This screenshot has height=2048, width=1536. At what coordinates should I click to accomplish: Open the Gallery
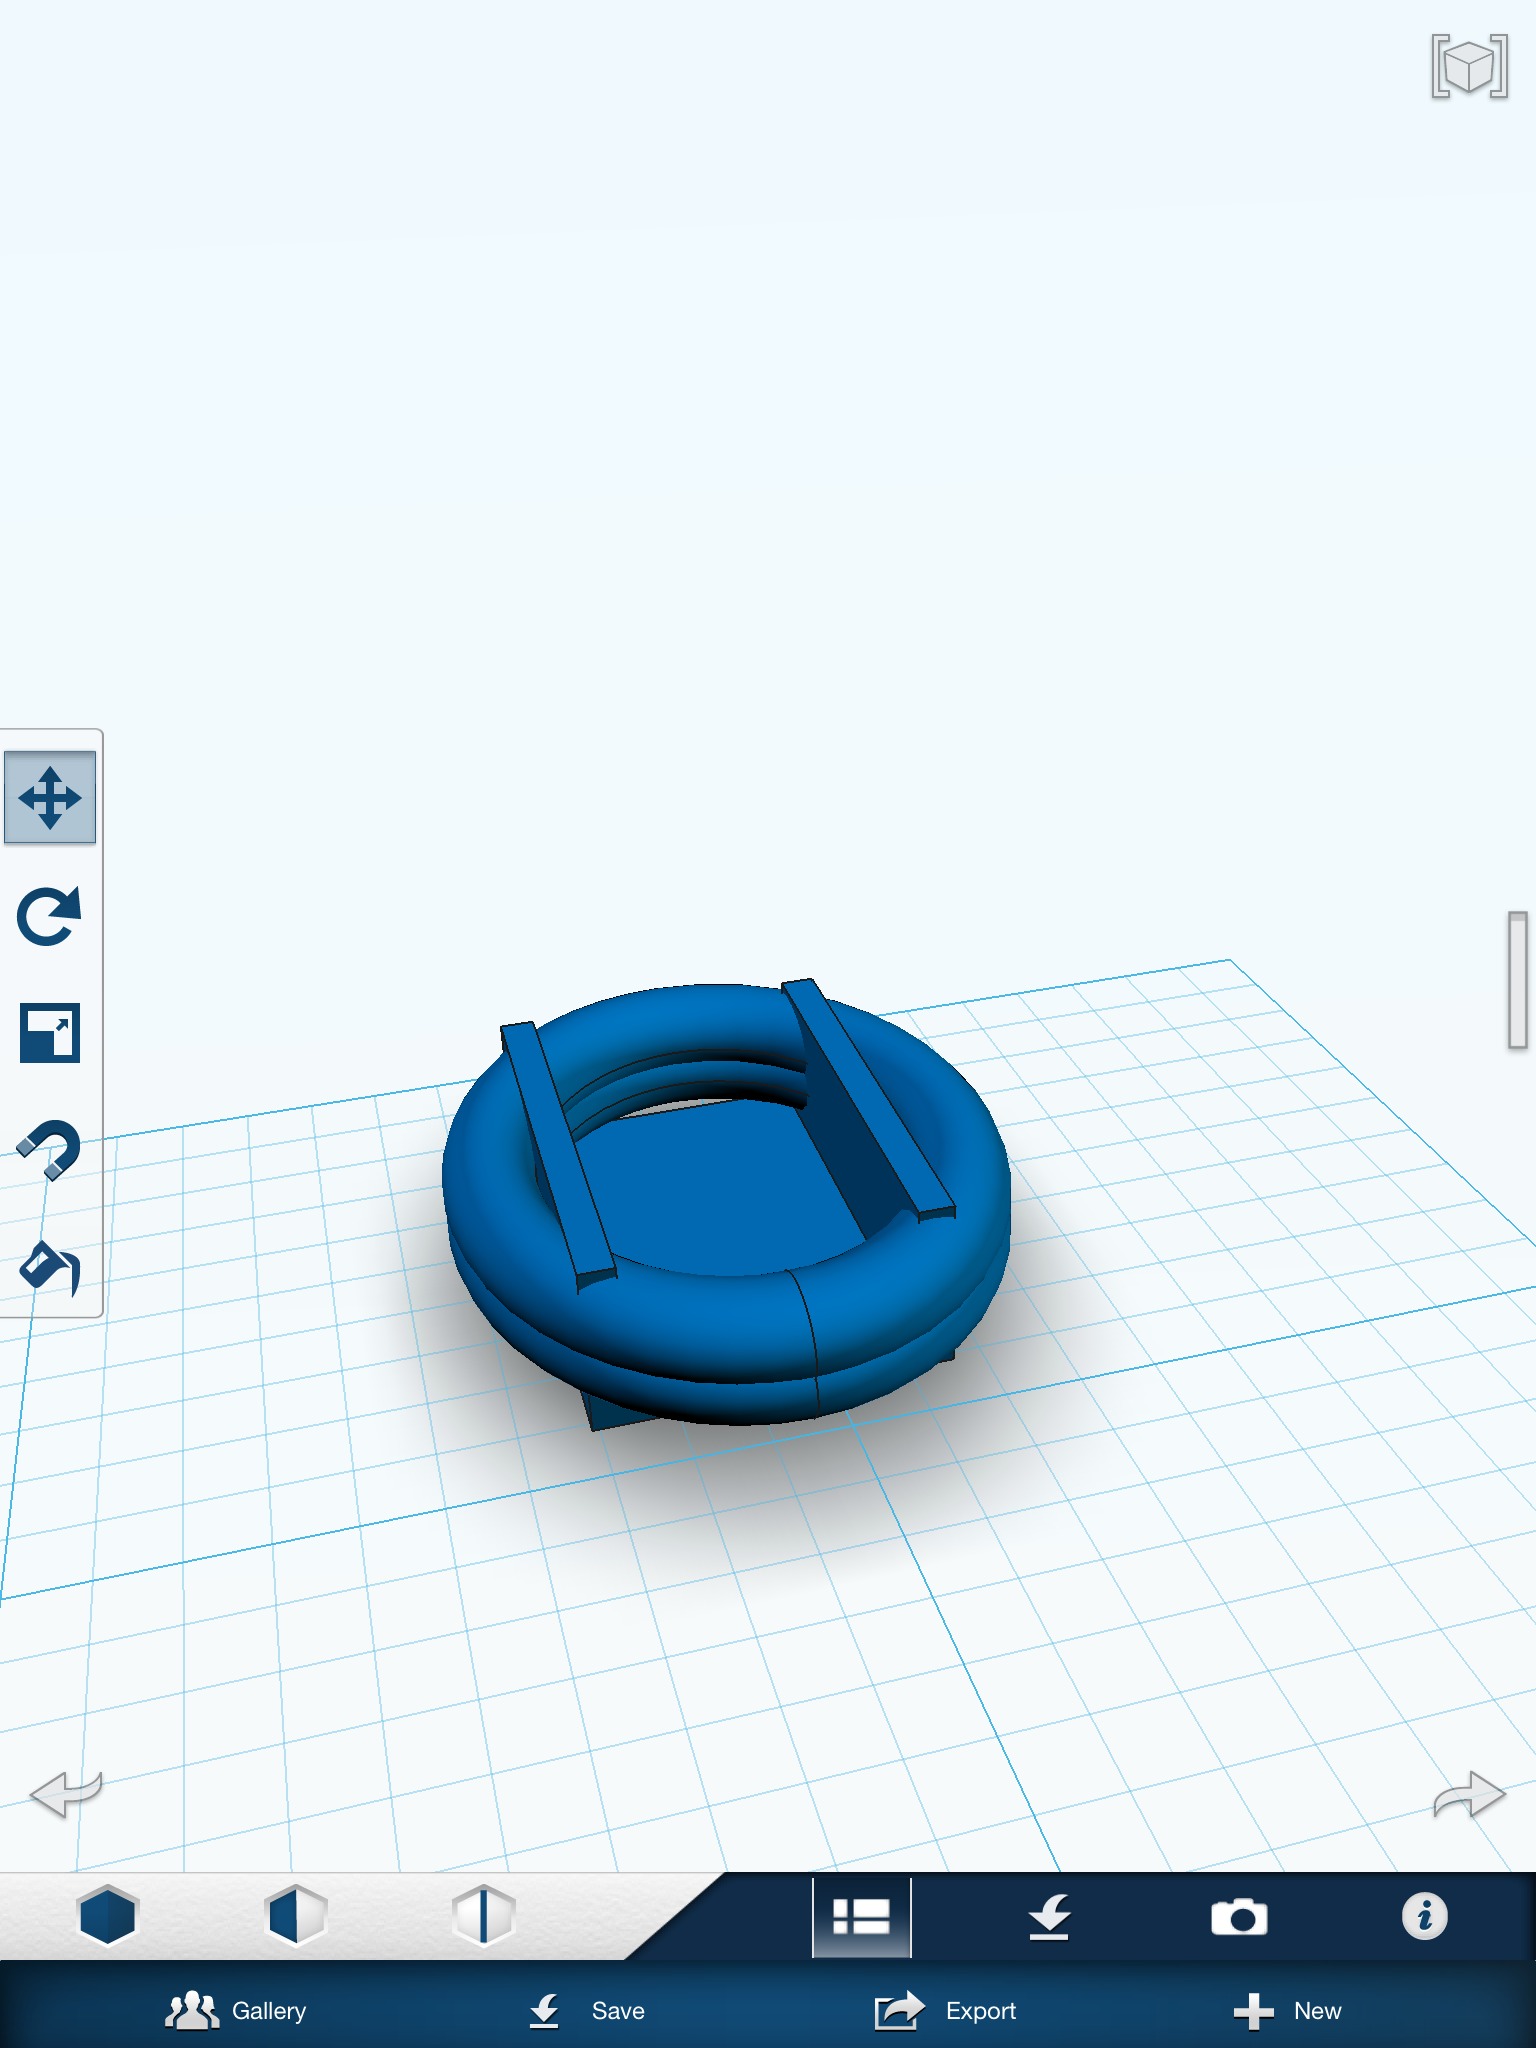tap(236, 2011)
